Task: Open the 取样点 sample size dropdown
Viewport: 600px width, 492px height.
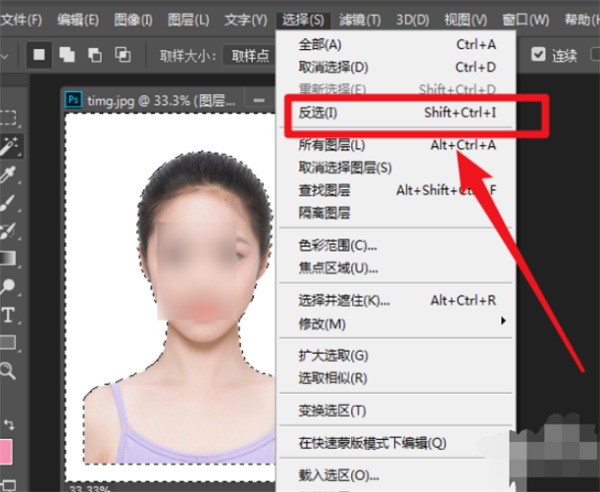Action: click(248, 55)
